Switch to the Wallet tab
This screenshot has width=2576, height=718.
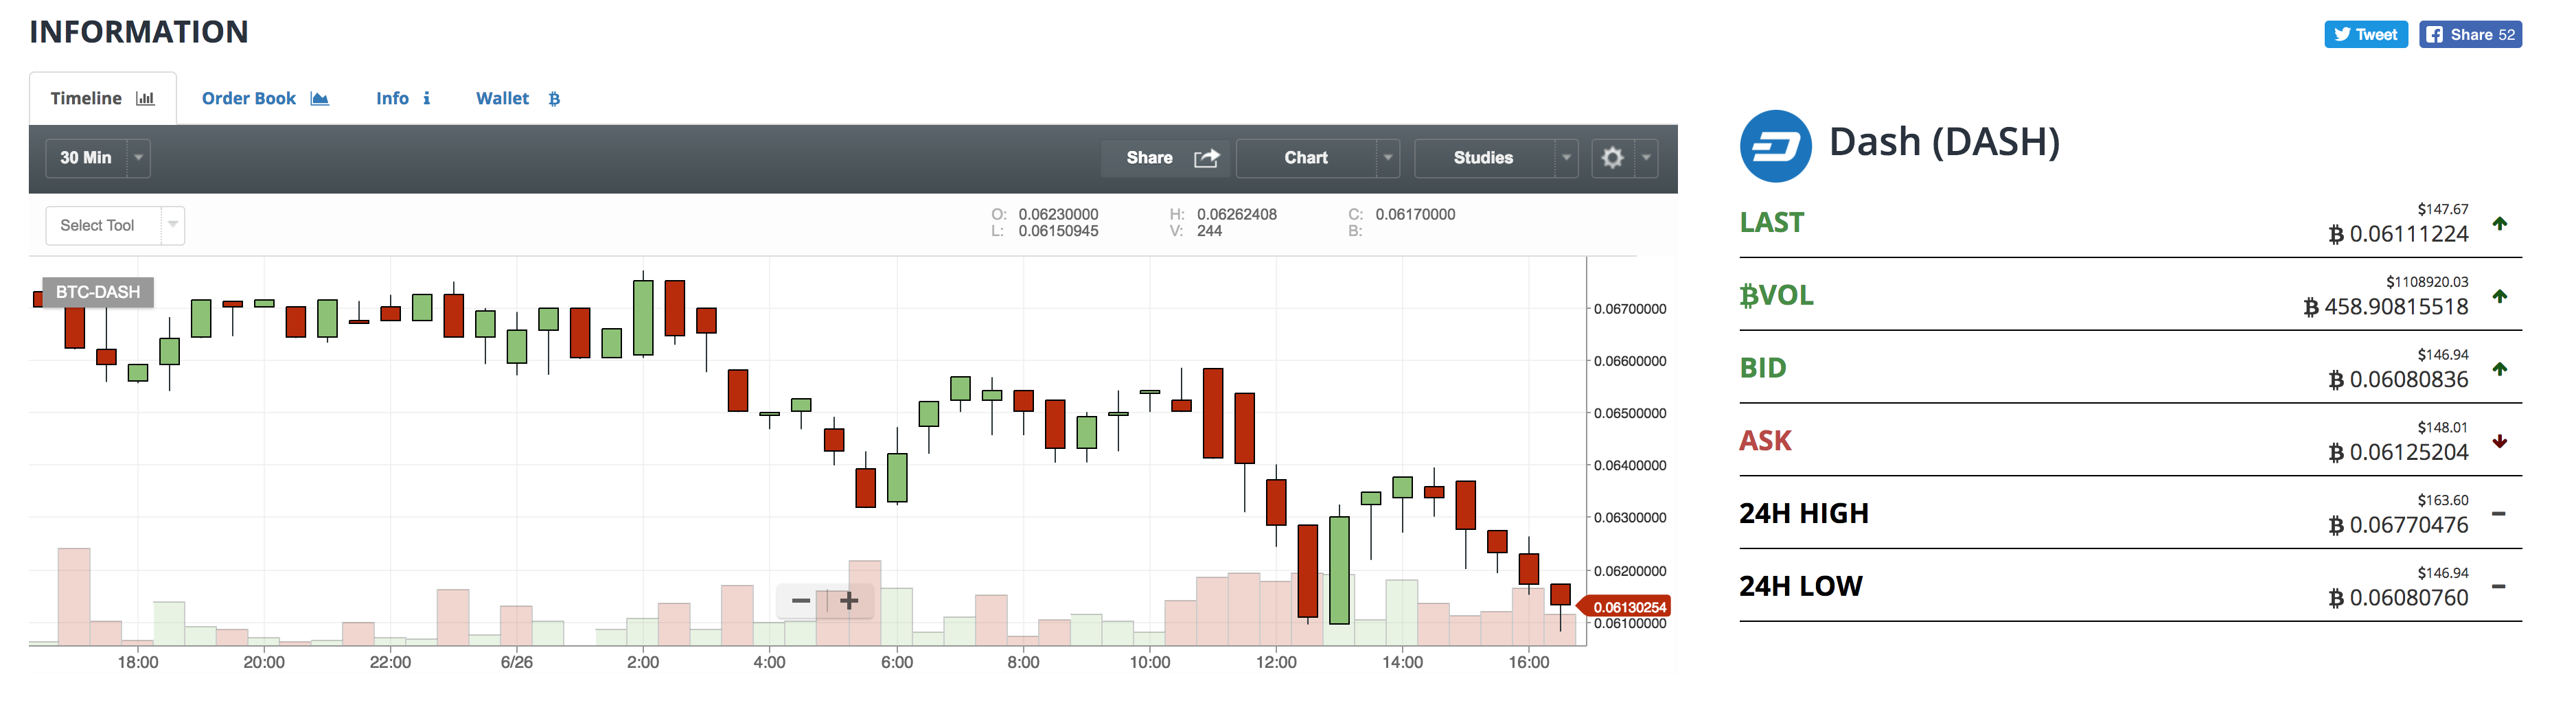(x=518, y=98)
